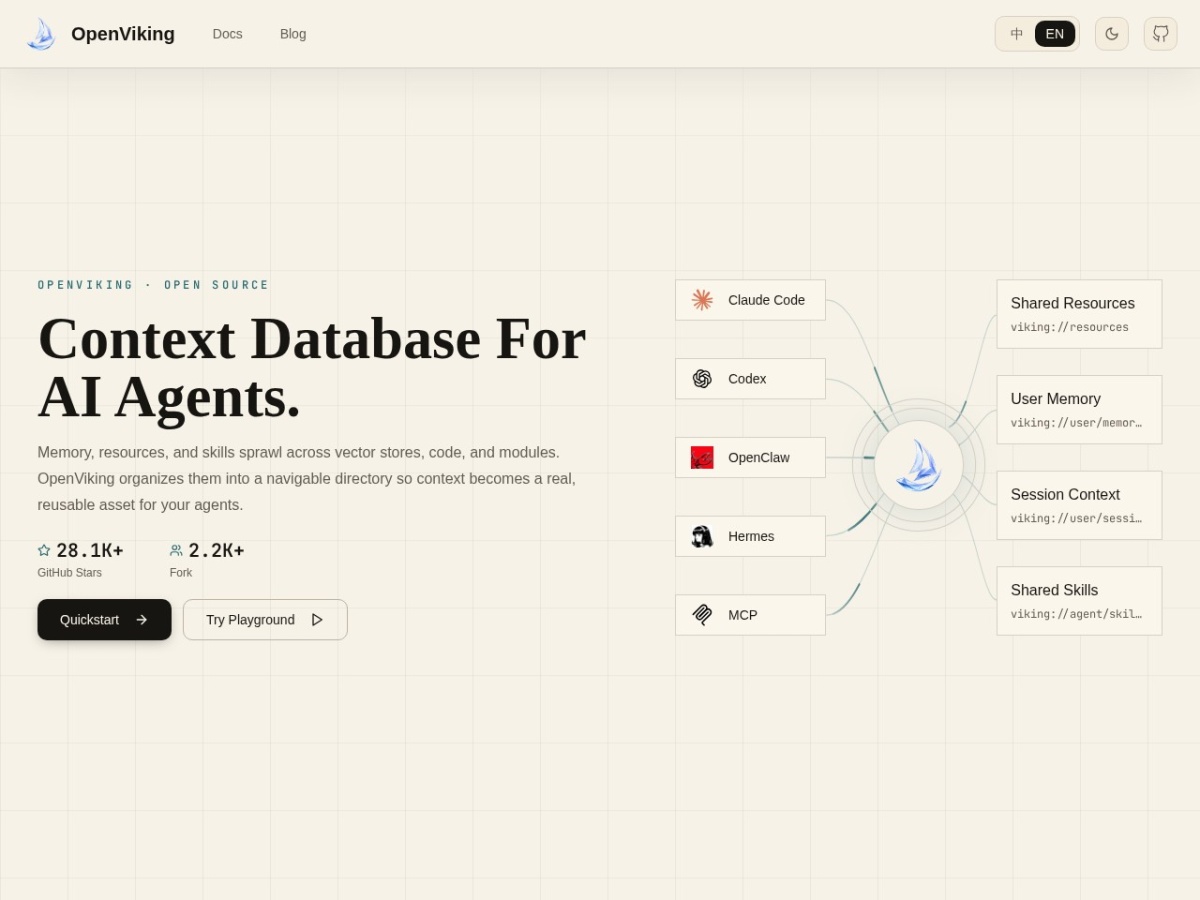The image size is (1200, 900).
Task: Switch language to Chinese (中)
Action: tap(1017, 34)
